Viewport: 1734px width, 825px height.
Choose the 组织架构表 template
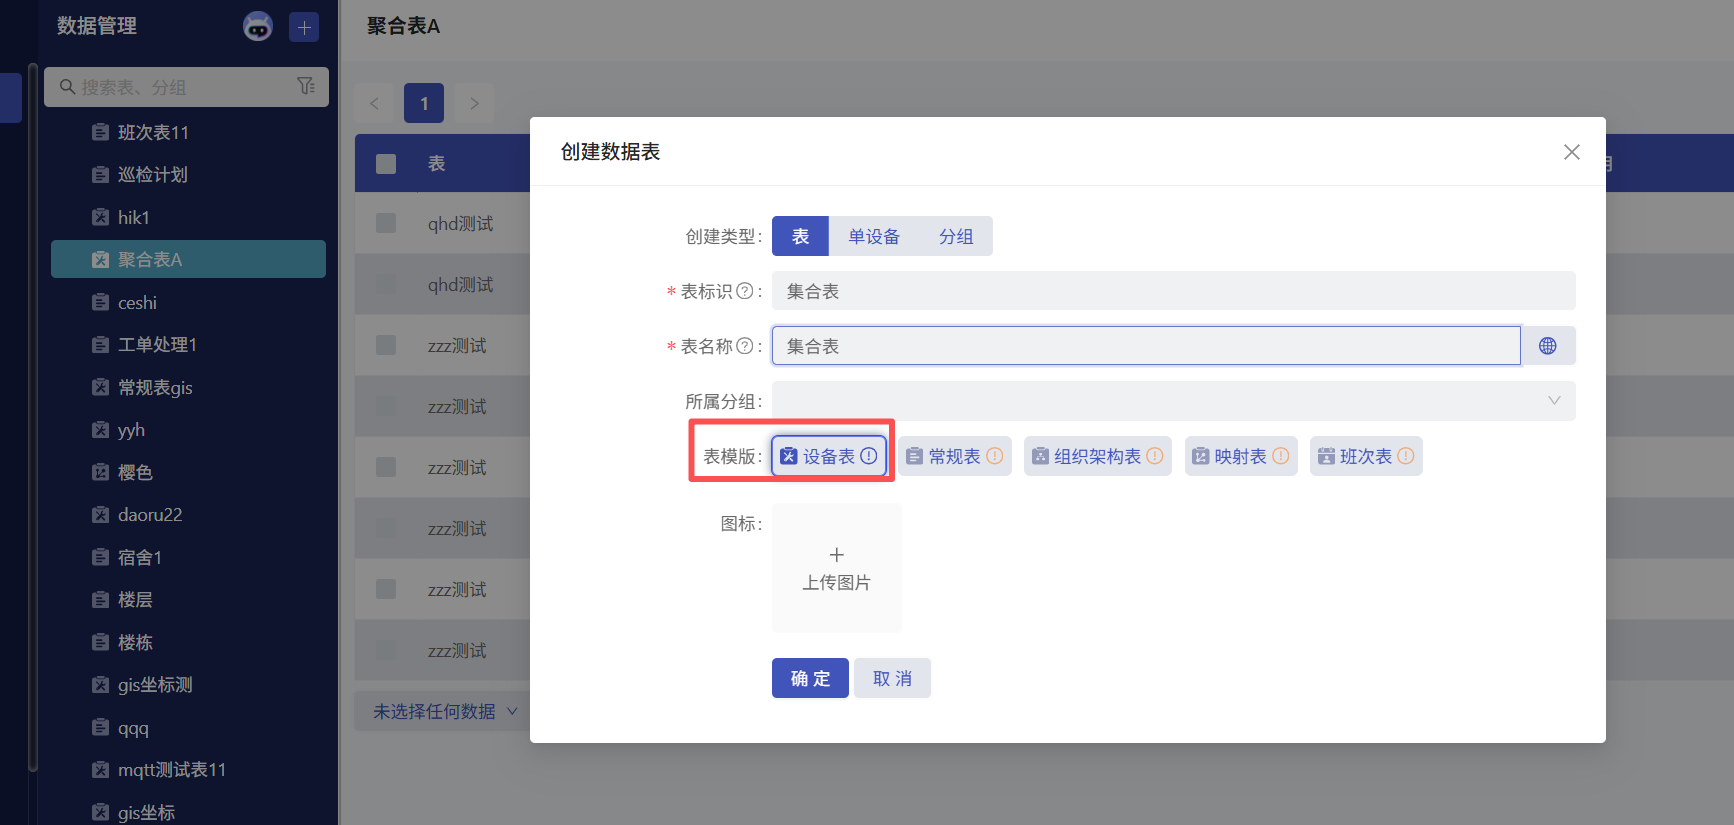(x=1098, y=456)
